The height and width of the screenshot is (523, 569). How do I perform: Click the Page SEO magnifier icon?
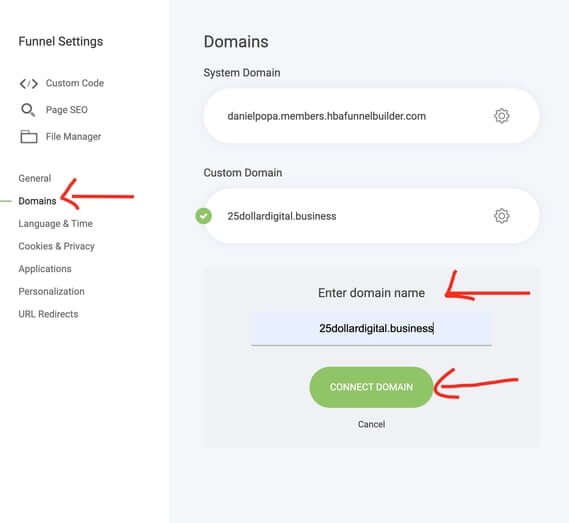pyautogui.click(x=28, y=110)
